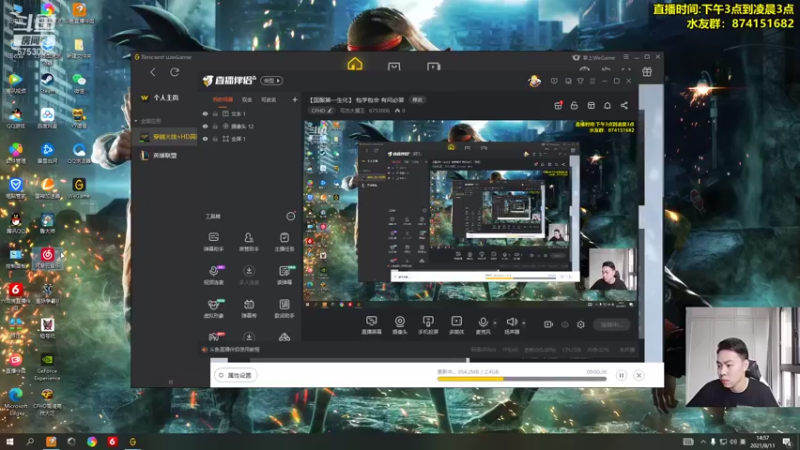The width and height of the screenshot is (800, 450).
Task: Toggle lock on 全屏 1 source
Action: pyautogui.click(x=215, y=139)
